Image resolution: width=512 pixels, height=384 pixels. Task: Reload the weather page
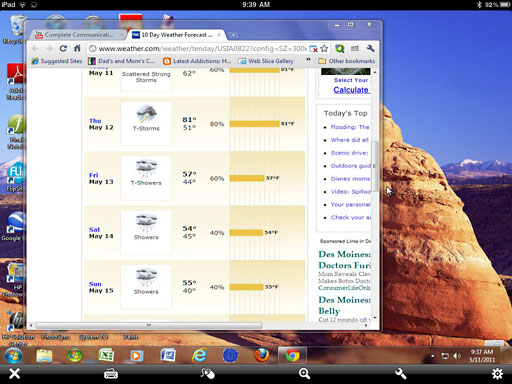pyautogui.click(x=63, y=49)
